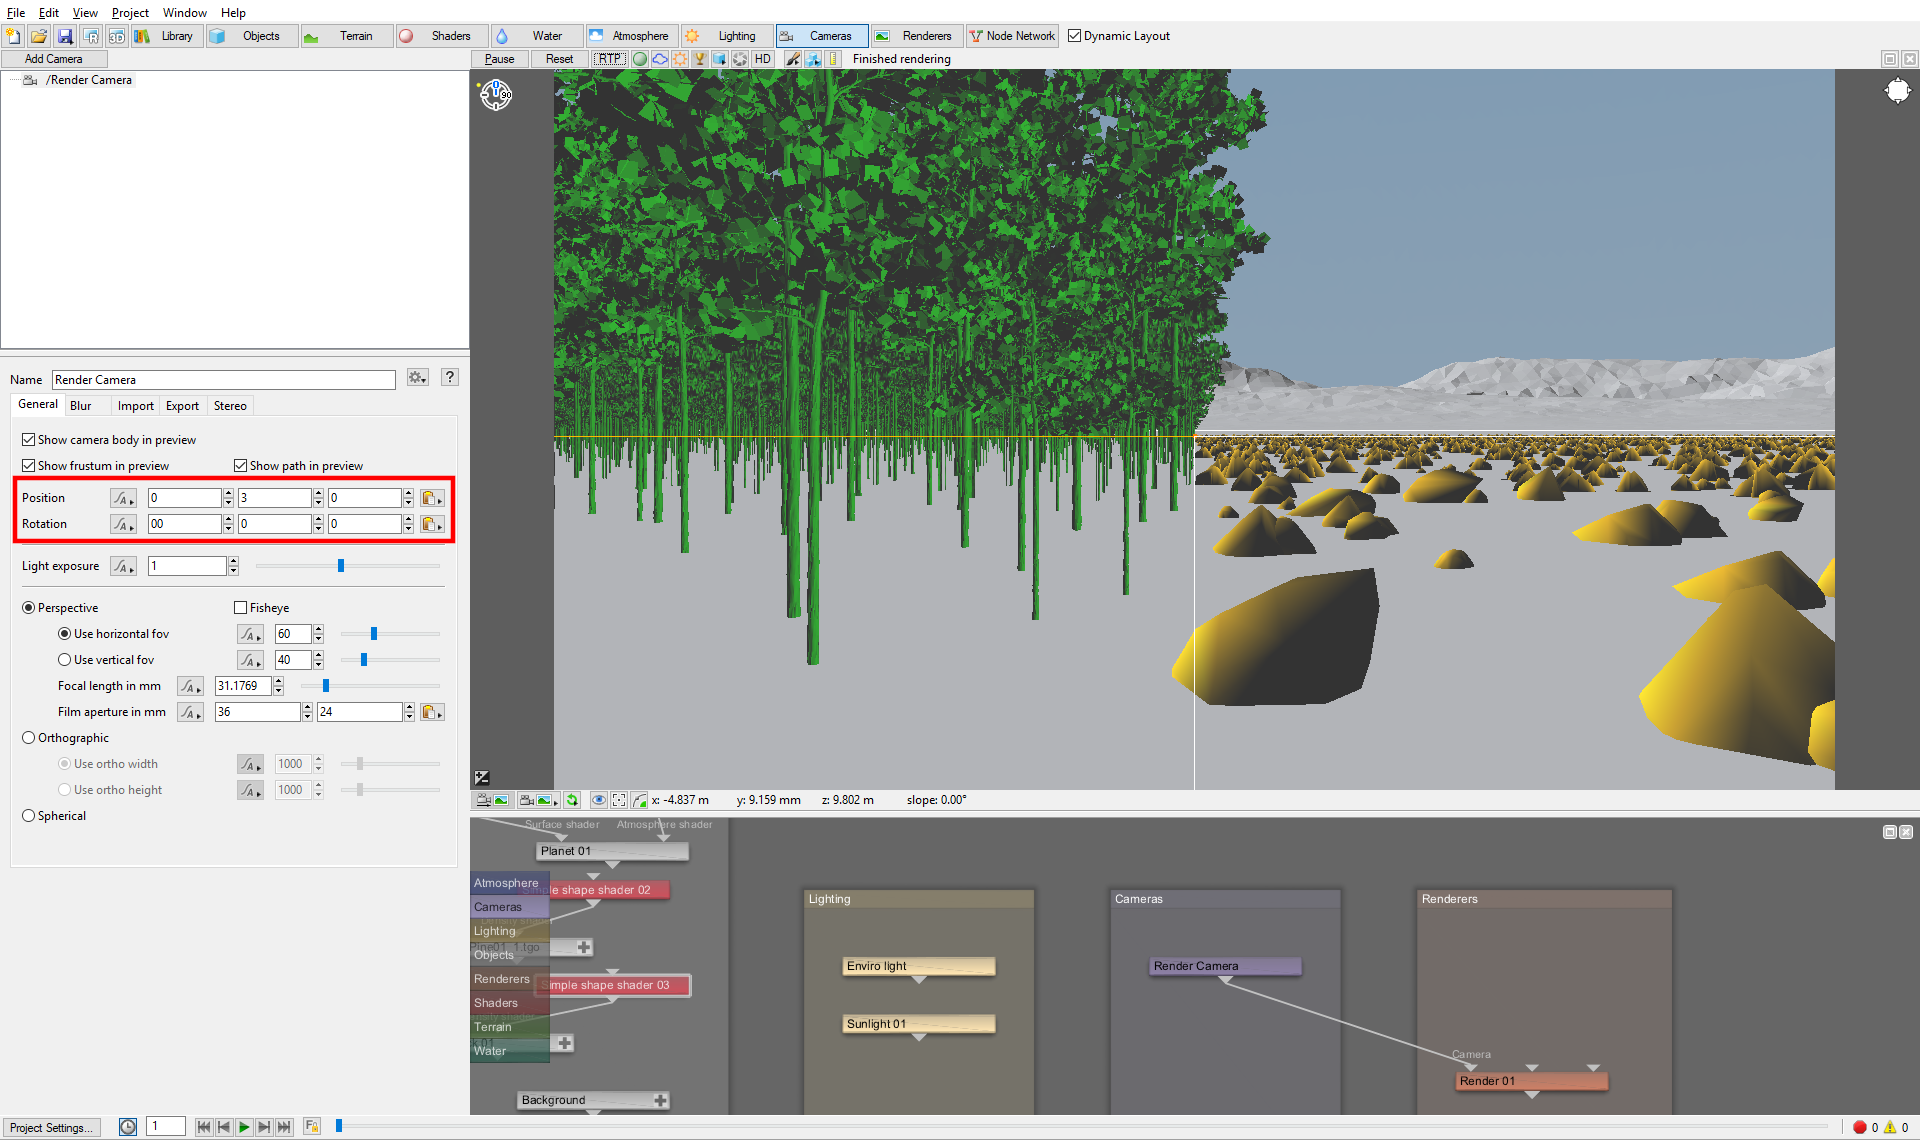
Task: Toggle the Dynamic Layout checkbox
Action: point(1075,36)
